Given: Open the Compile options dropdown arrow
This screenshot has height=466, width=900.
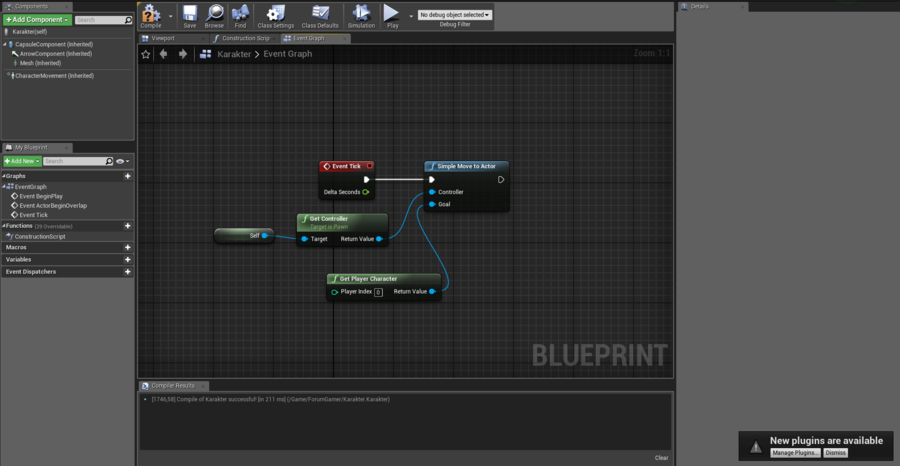Looking at the screenshot, I should pyautogui.click(x=170, y=16).
